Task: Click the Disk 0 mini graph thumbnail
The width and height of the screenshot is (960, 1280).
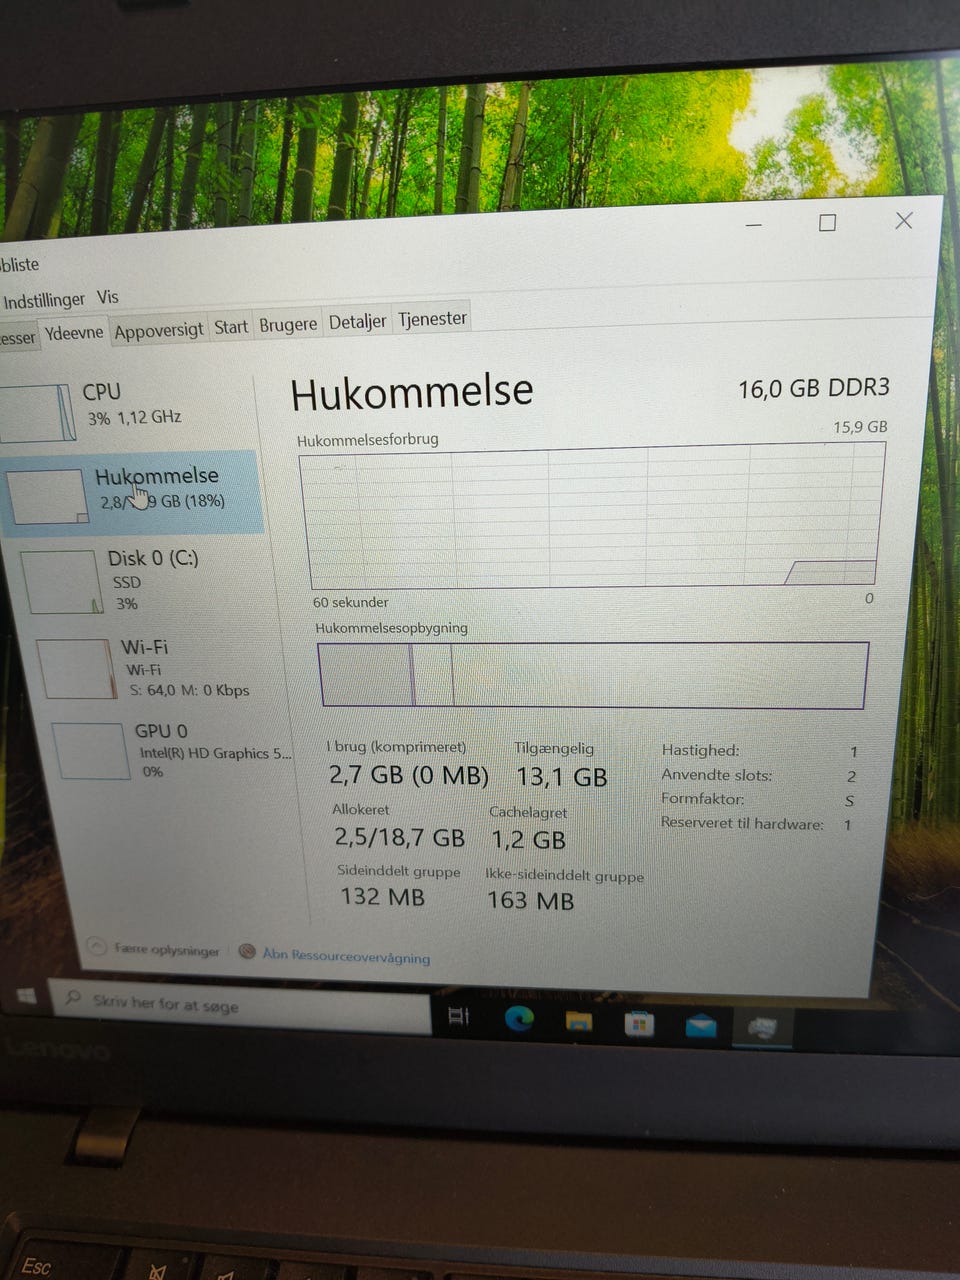Action: click(x=61, y=581)
